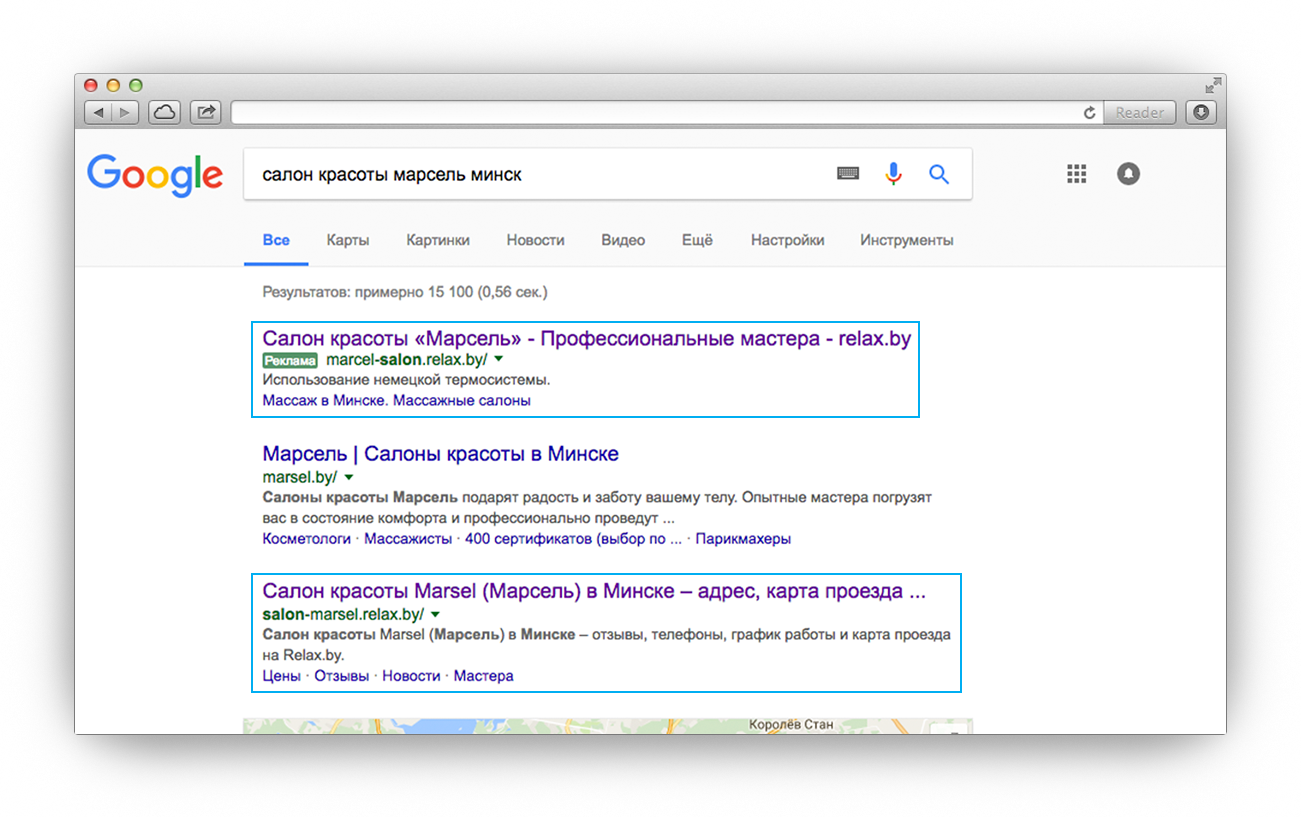This screenshot has width=1301, height=817.
Task: Click the Косметологи sitelink
Action: (306, 538)
